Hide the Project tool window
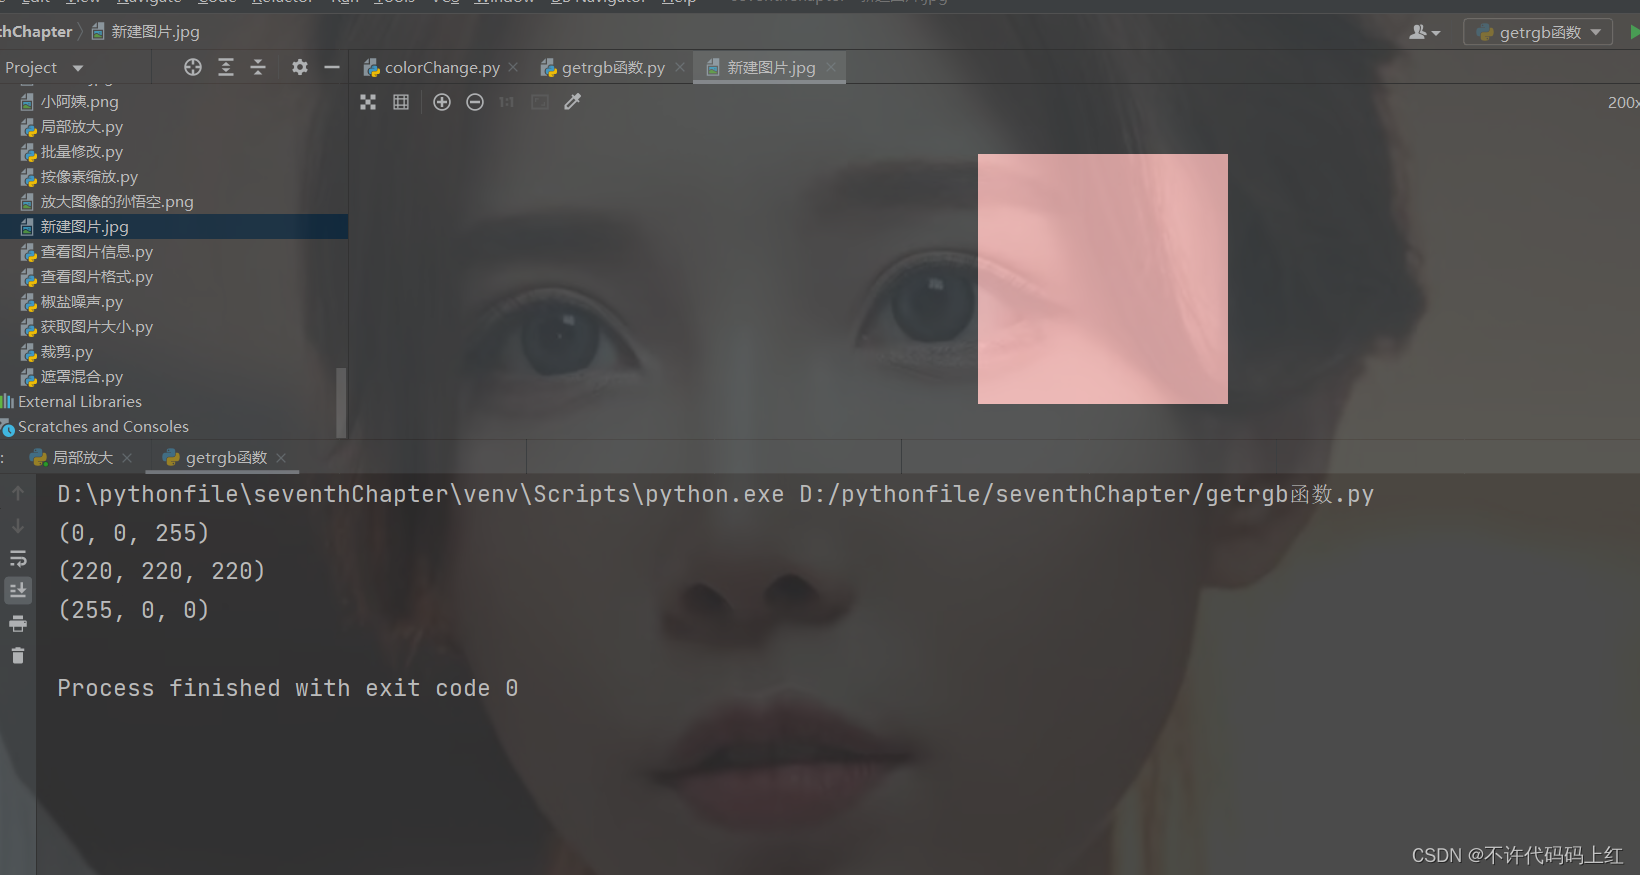The width and height of the screenshot is (1640, 875). click(332, 67)
